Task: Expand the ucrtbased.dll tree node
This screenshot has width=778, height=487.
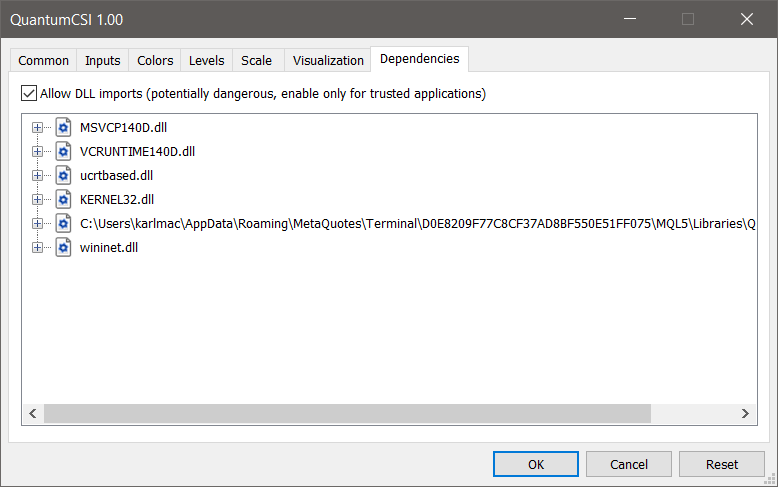Action: [37, 176]
